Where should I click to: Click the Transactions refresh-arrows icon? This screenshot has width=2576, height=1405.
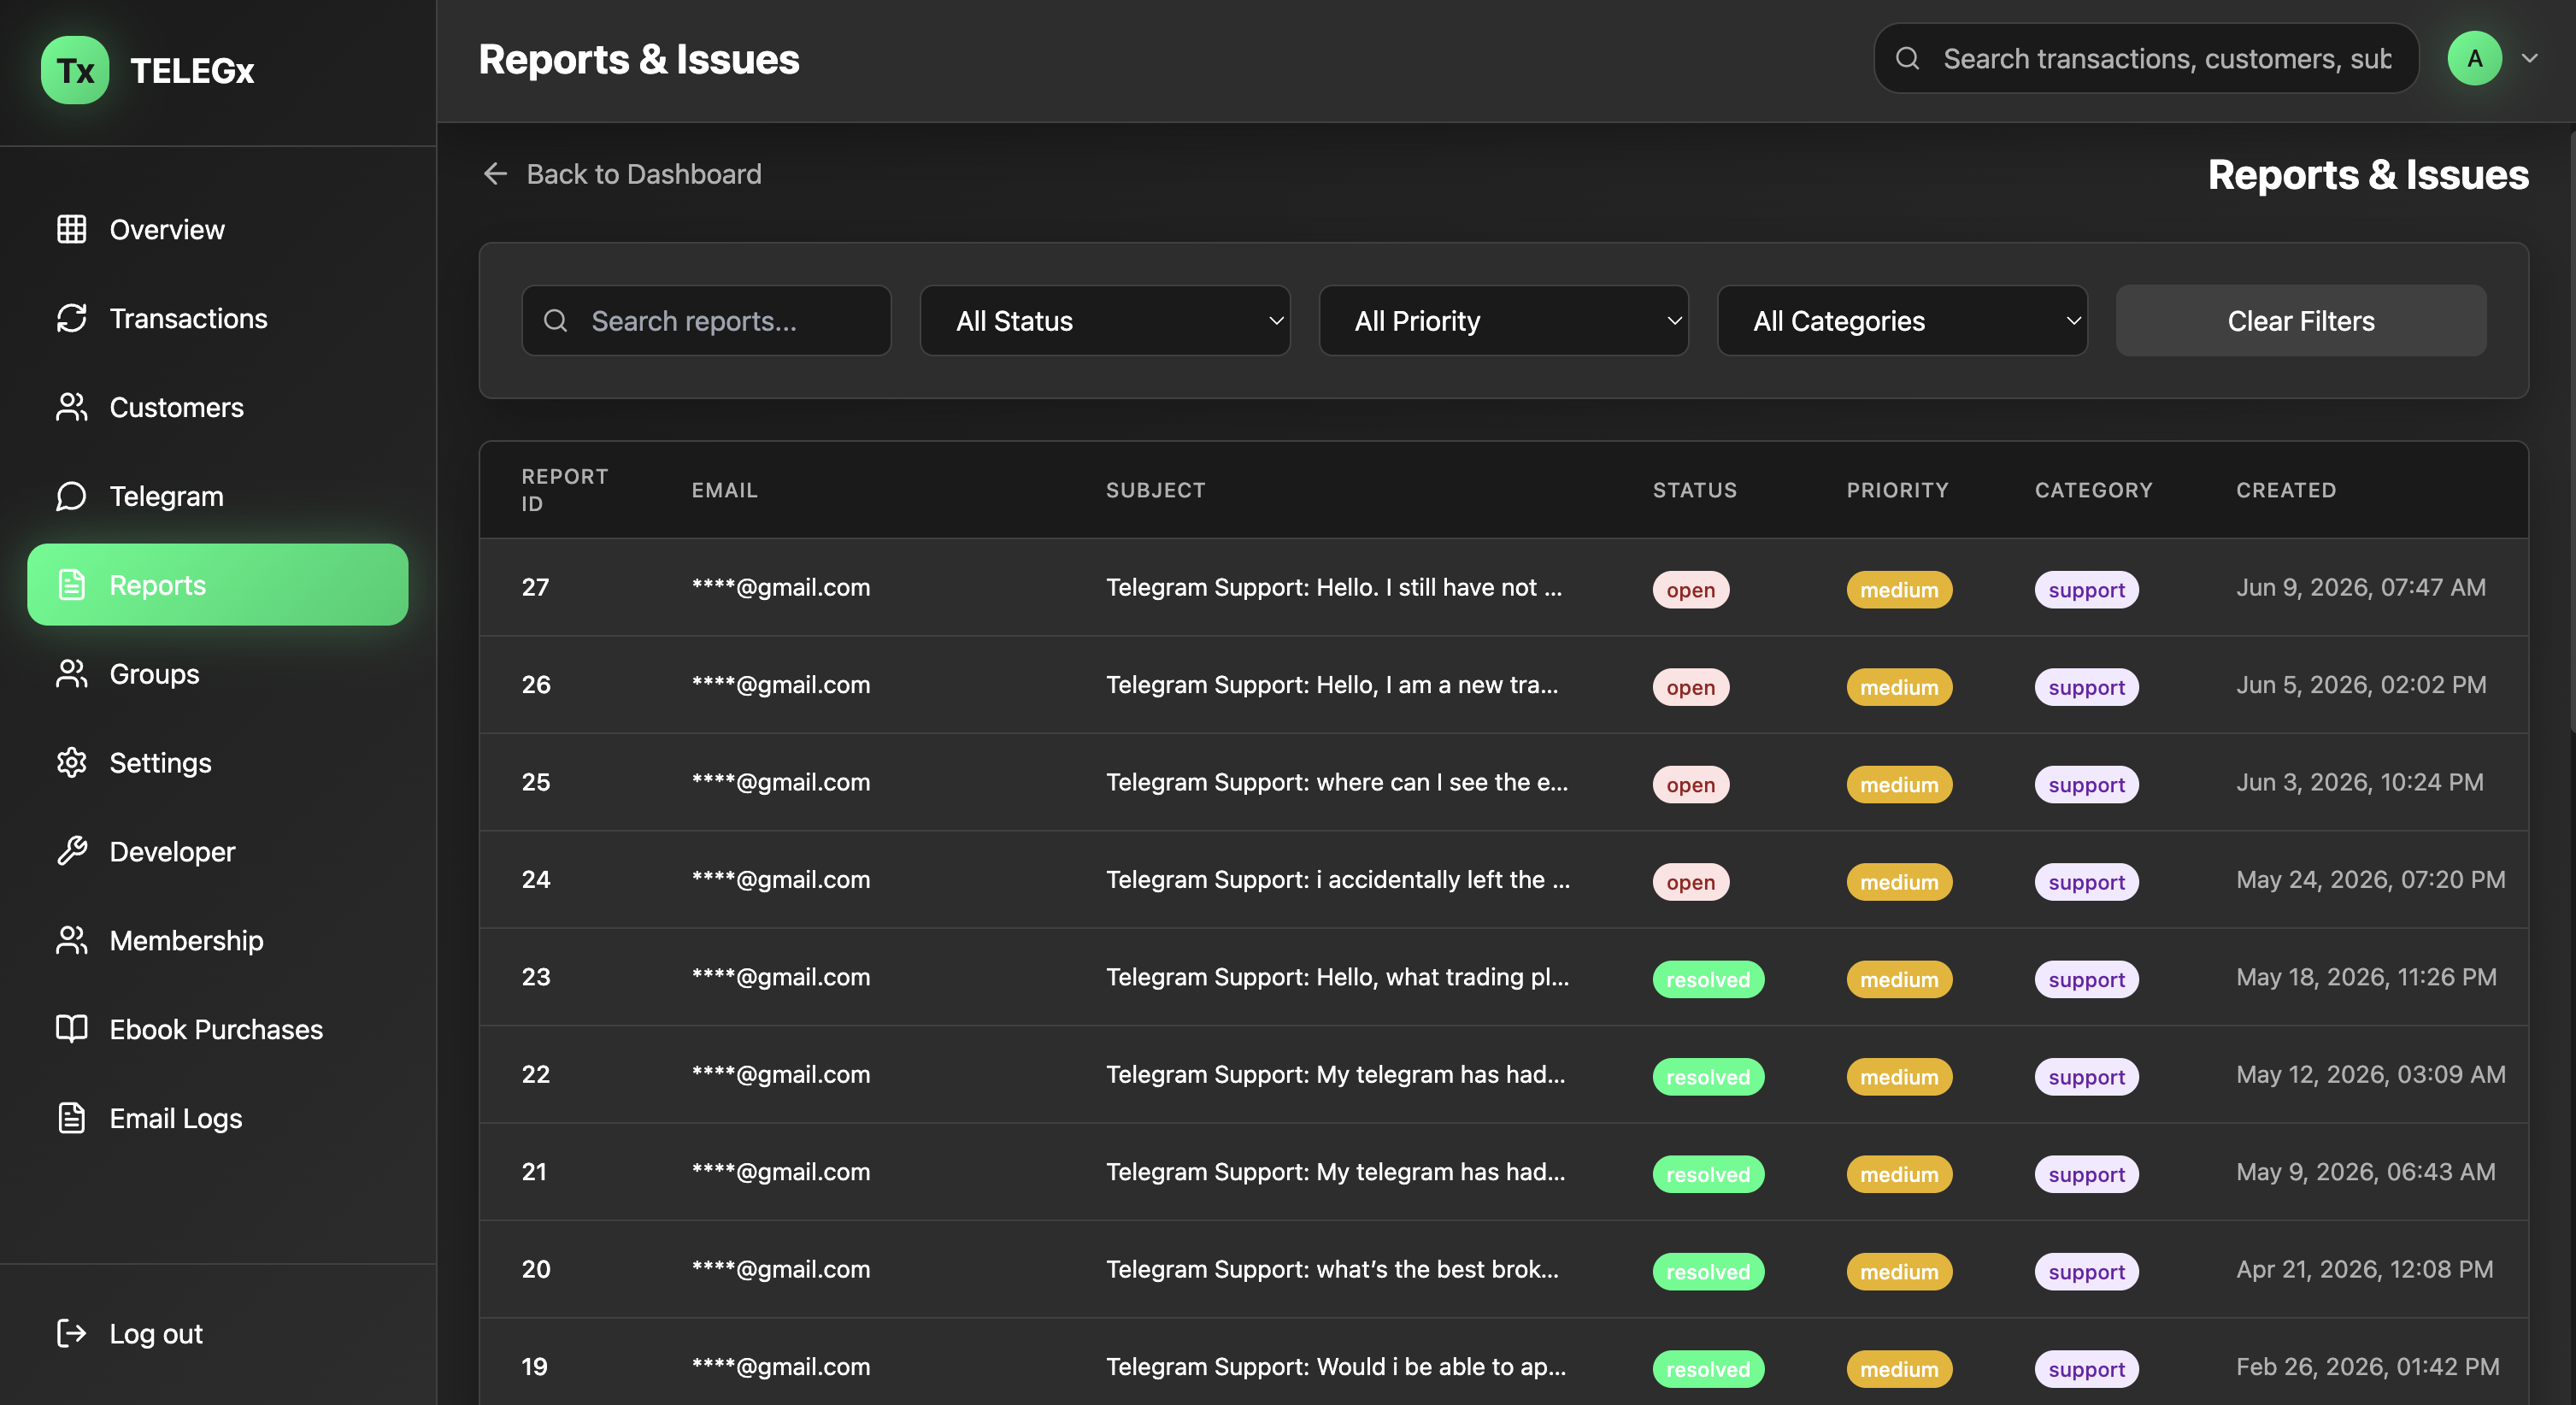coord(71,318)
